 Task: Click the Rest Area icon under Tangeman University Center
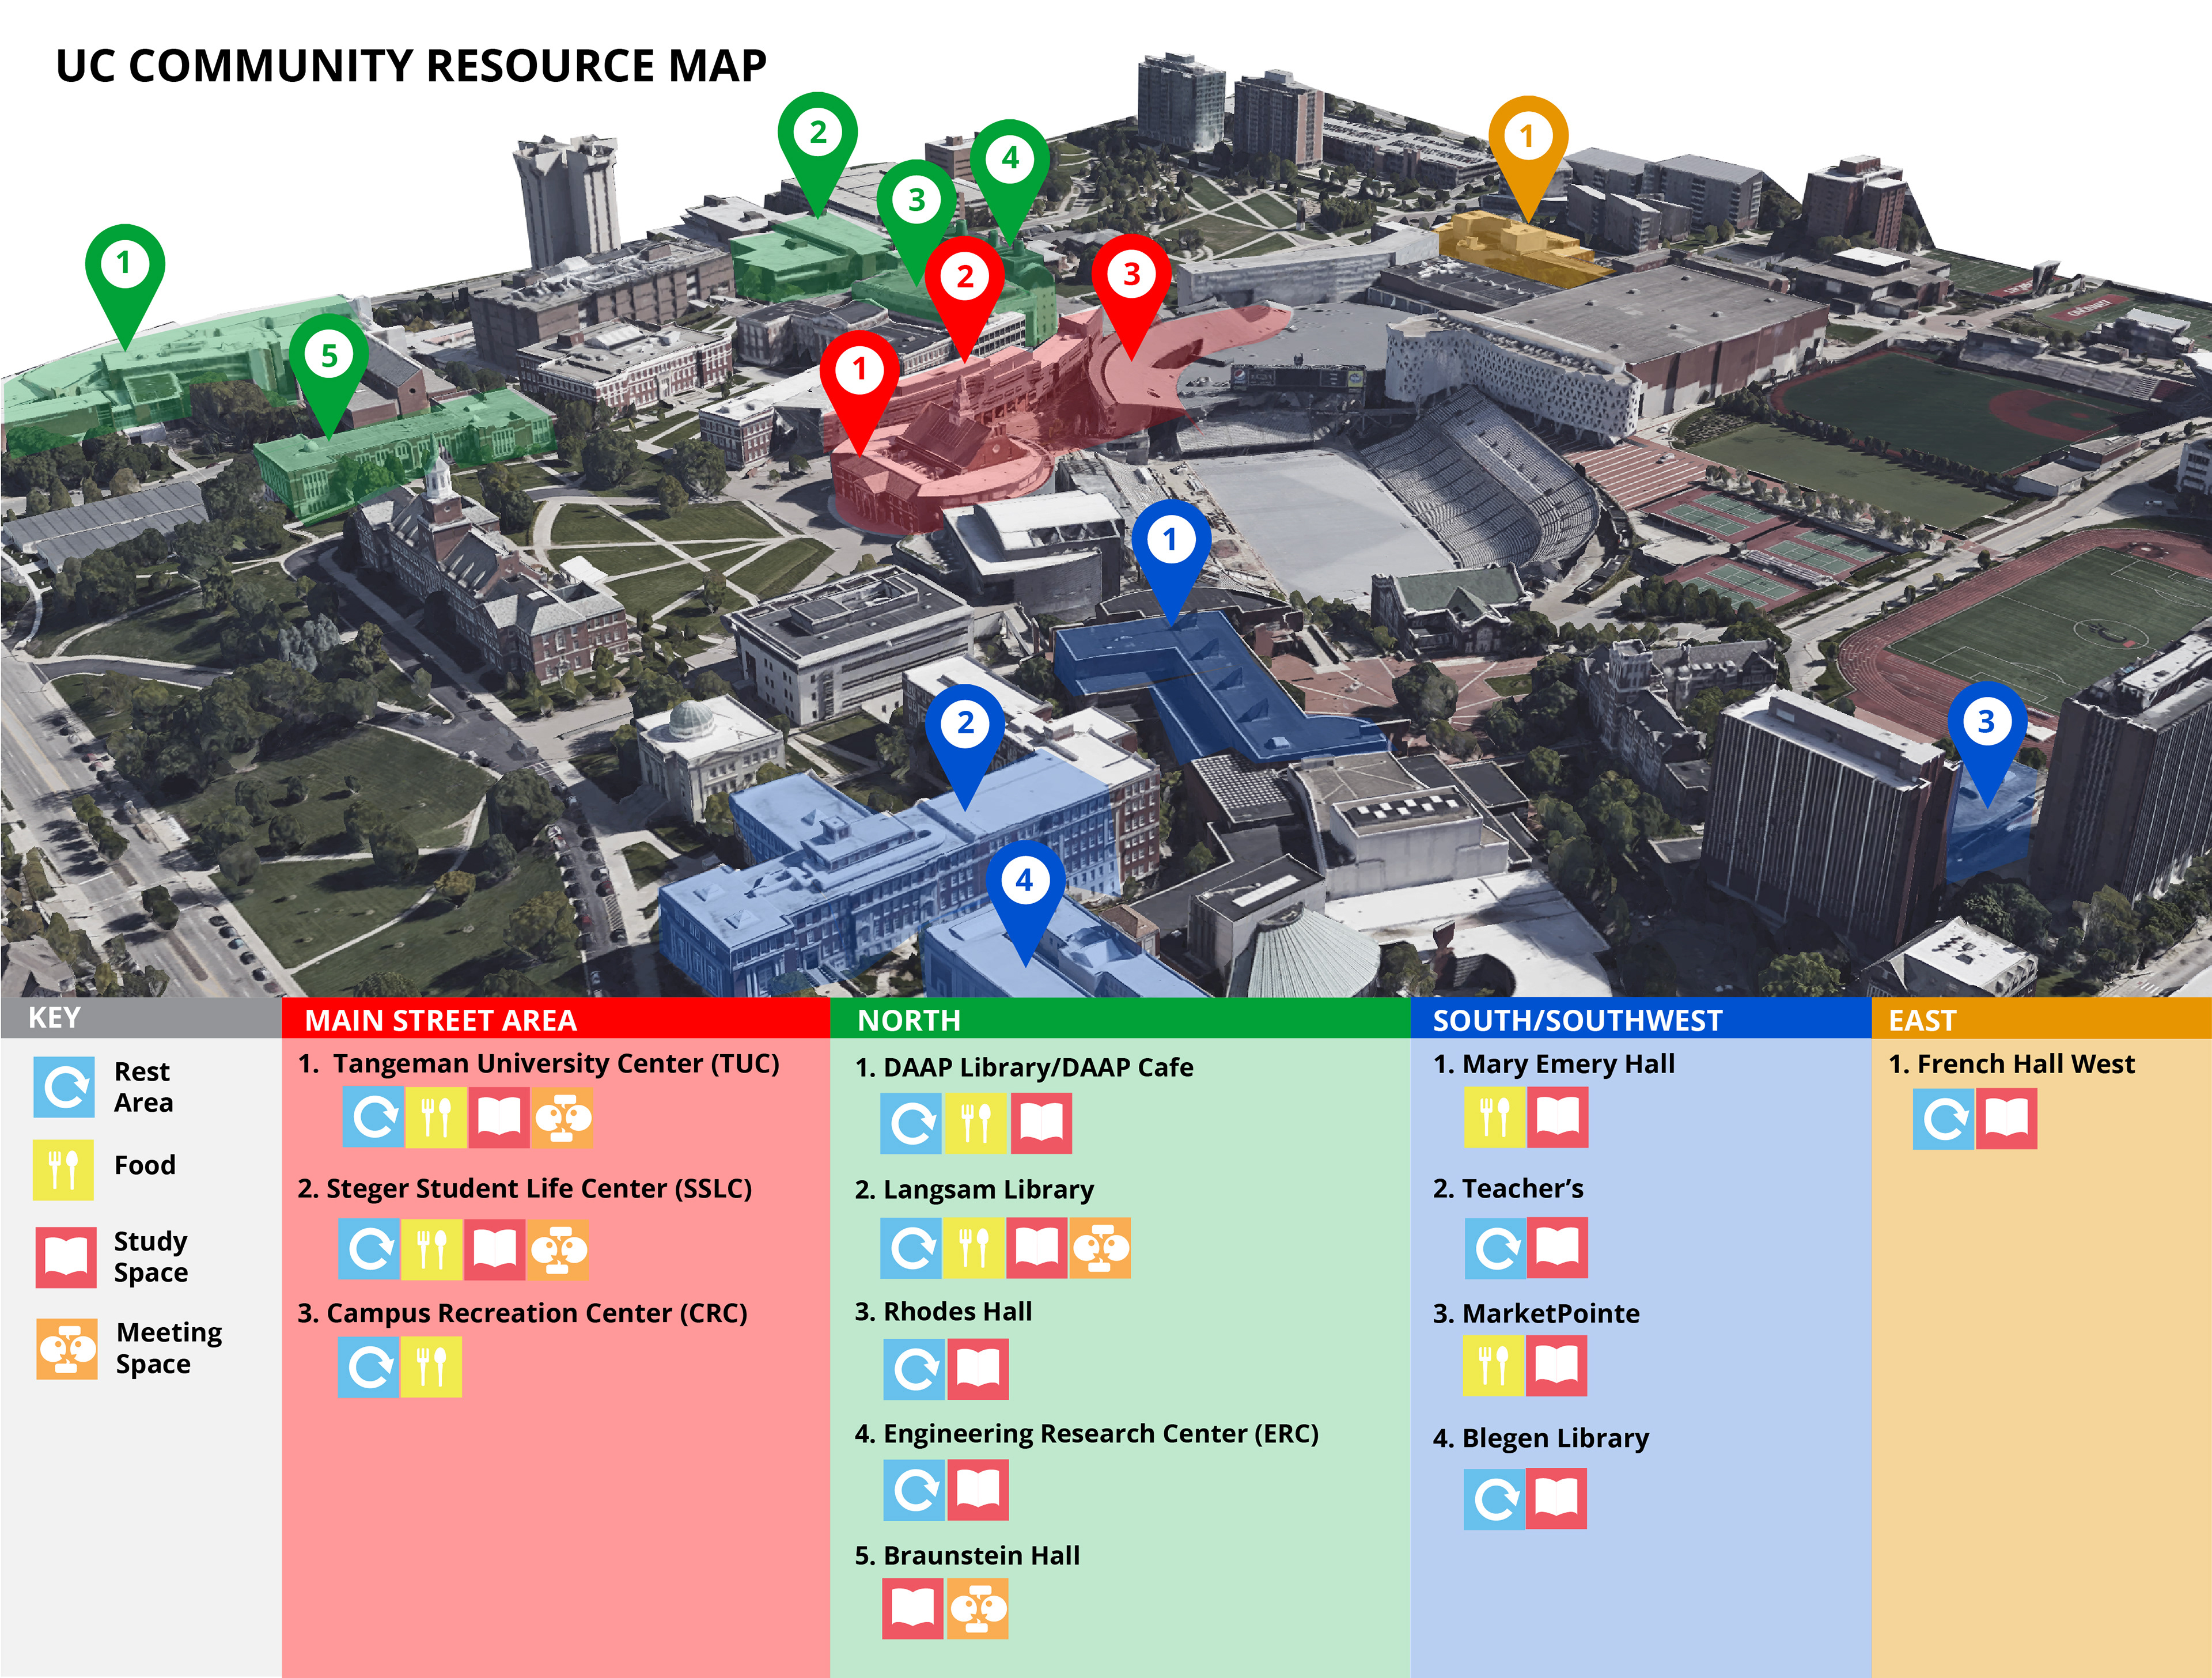374,1118
